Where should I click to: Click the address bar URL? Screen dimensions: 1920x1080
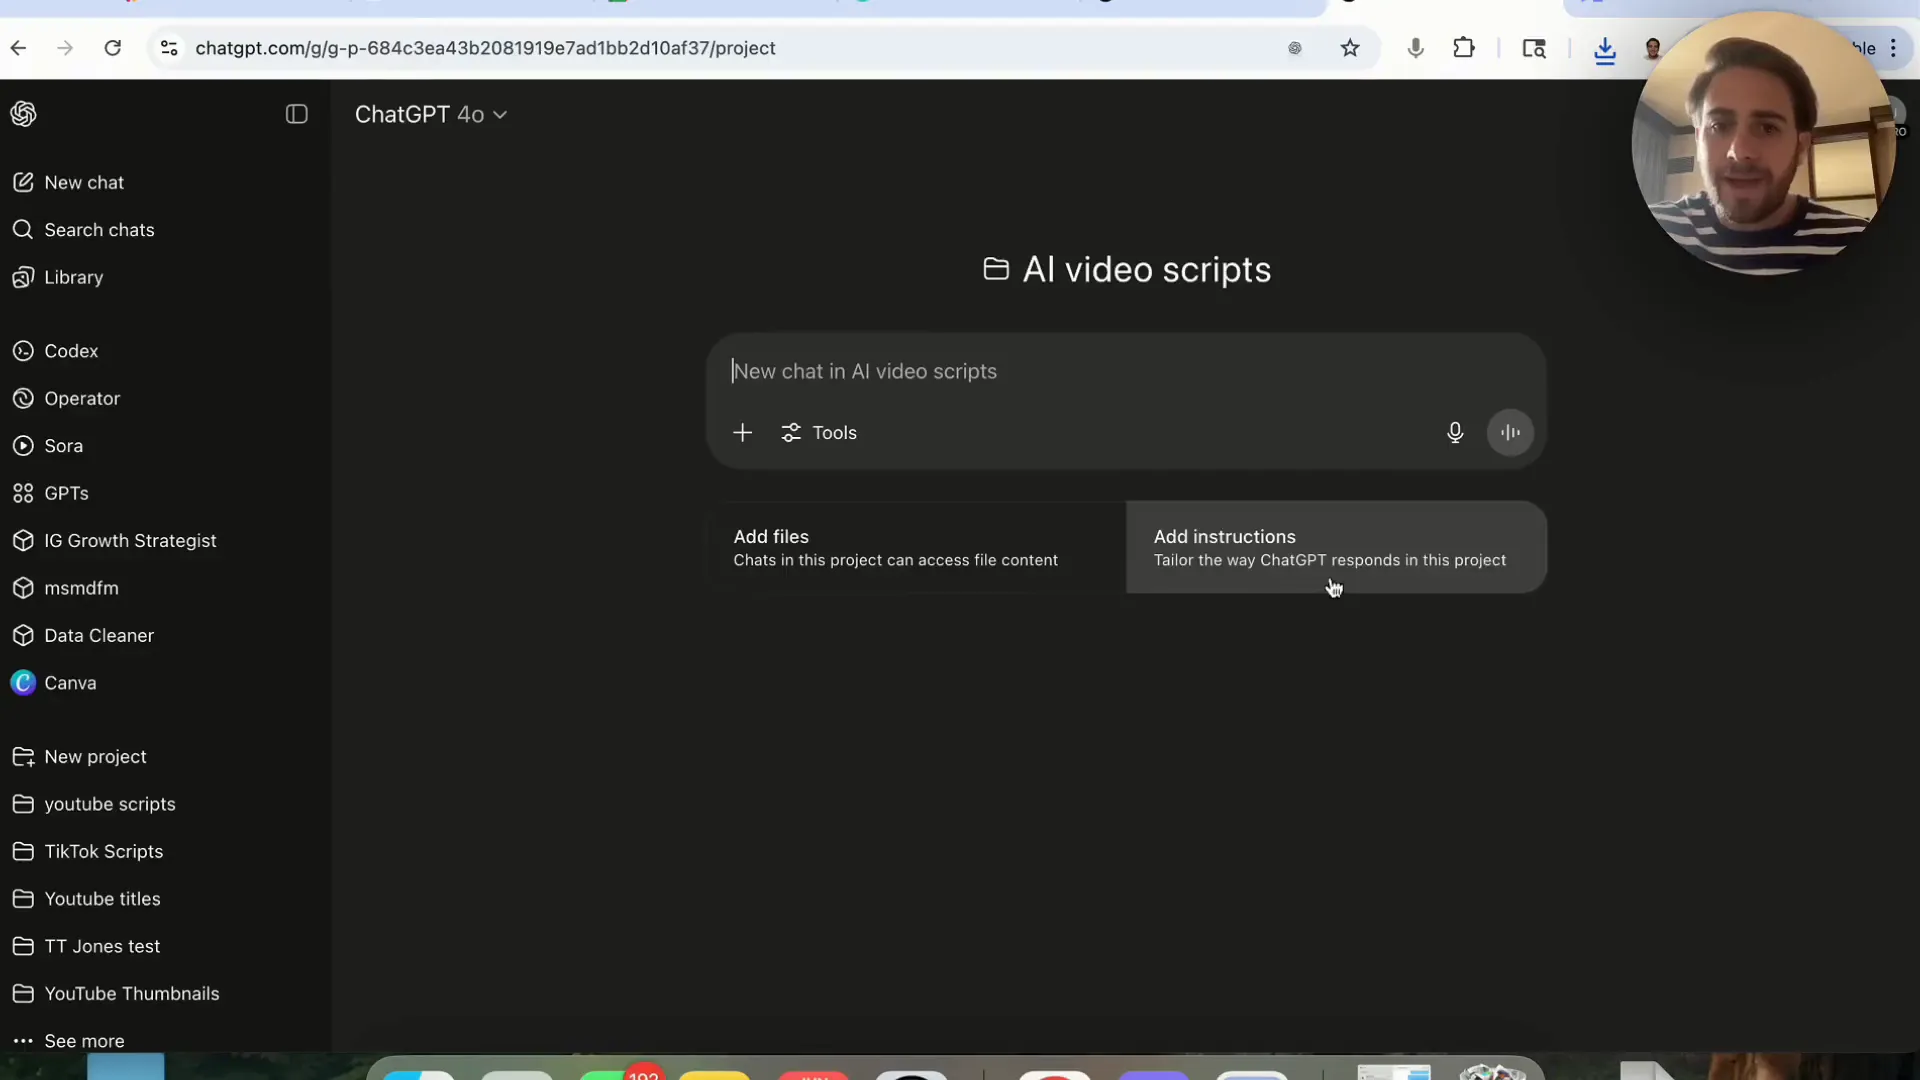(x=485, y=48)
